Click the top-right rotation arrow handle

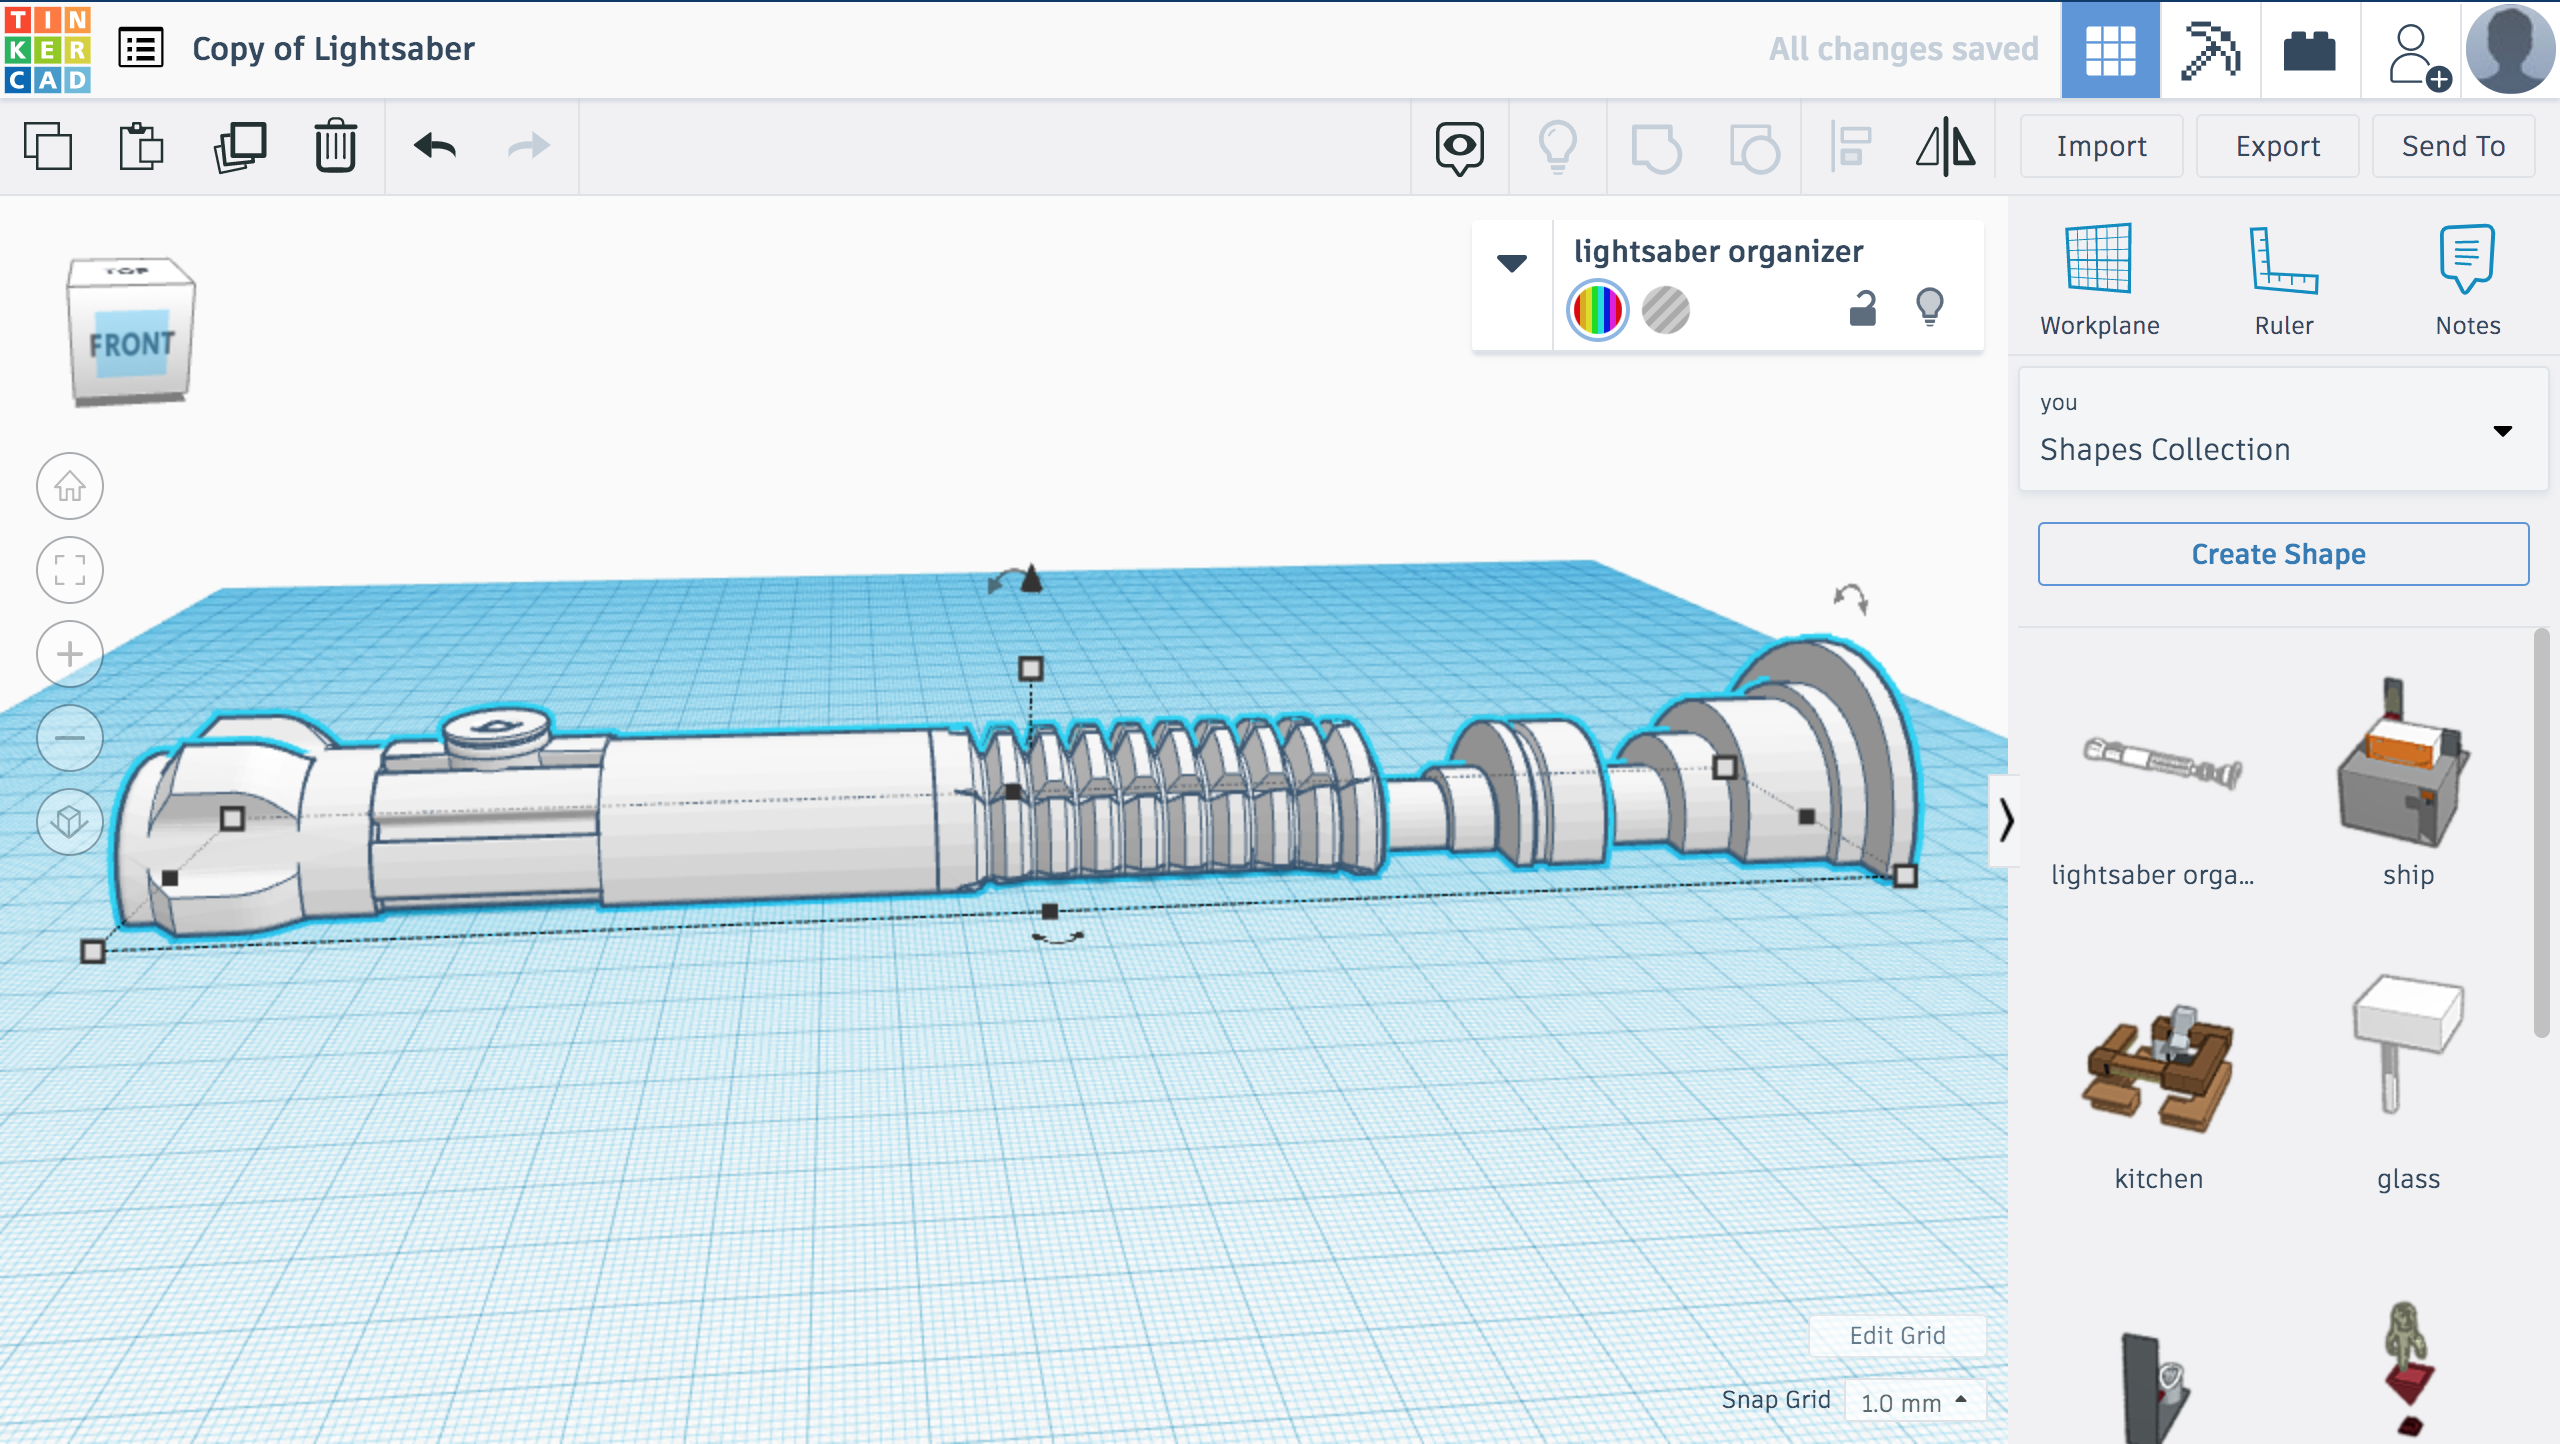[x=1851, y=598]
